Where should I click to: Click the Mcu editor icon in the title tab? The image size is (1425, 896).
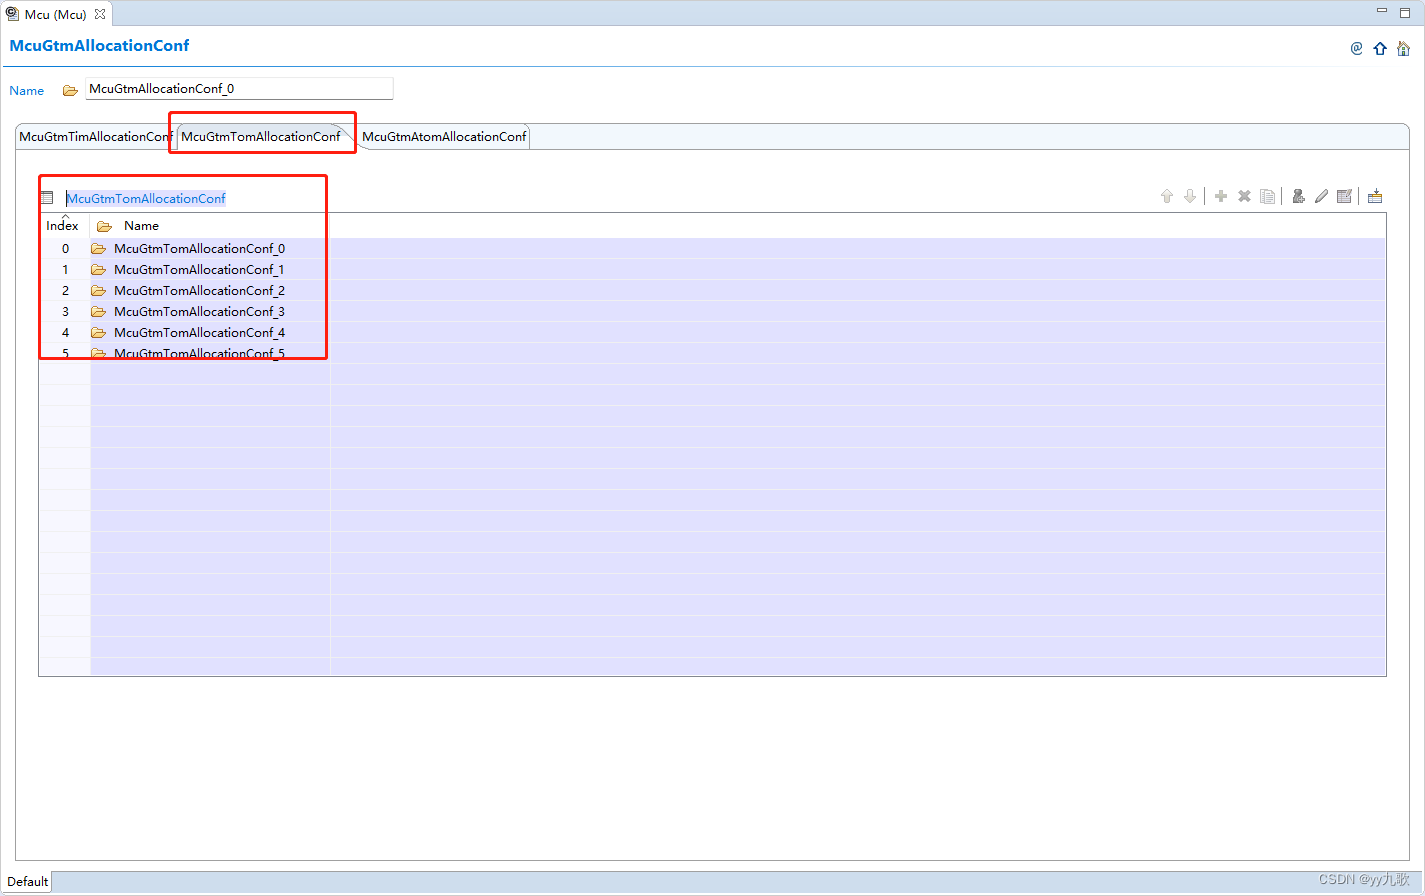(x=12, y=14)
